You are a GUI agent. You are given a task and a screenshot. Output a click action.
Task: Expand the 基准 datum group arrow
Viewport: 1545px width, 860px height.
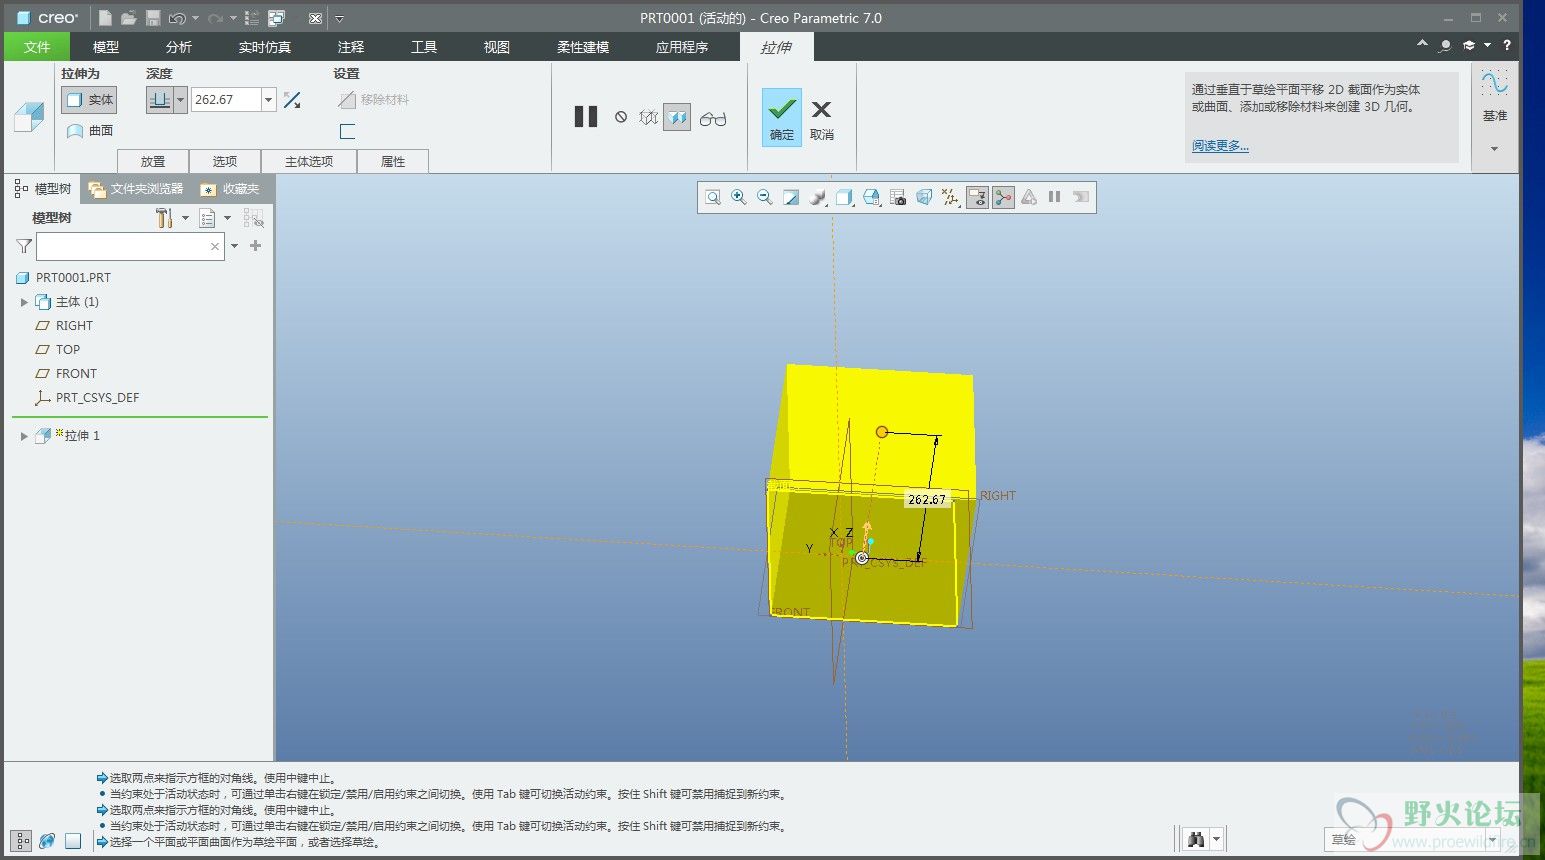pyautogui.click(x=1495, y=149)
